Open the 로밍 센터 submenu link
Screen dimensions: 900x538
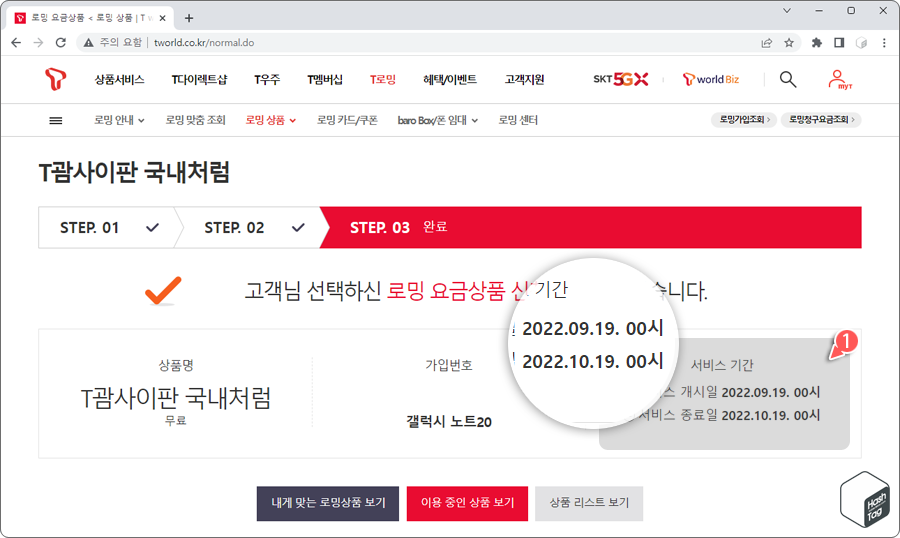pyautogui.click(x=518, y=120)
